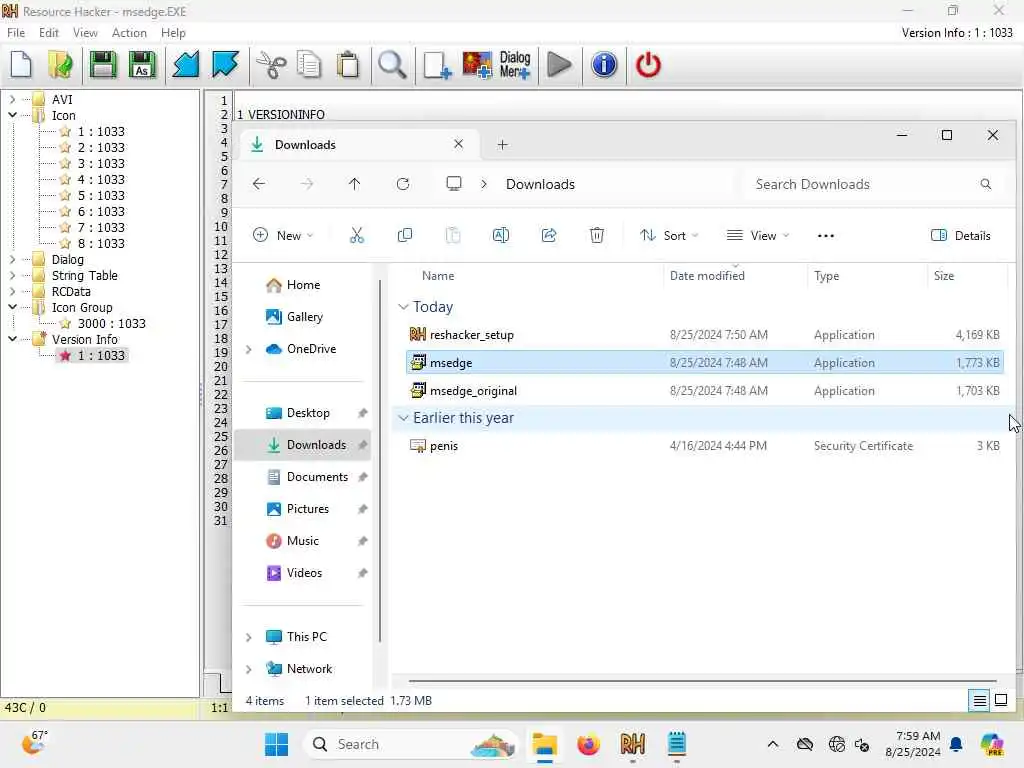Collapse the Today group in Downloads
The height and width of the screenshot is (768, 1024).
coord(403,307)
